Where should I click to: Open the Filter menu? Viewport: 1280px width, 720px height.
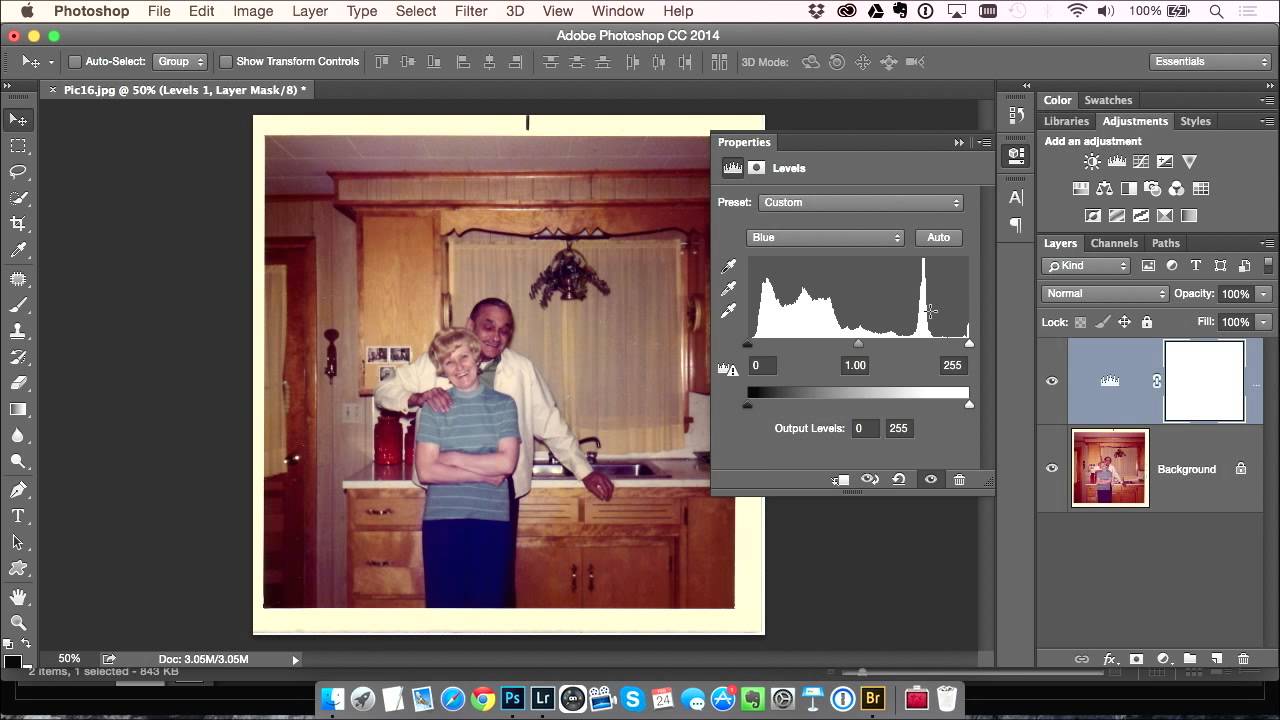(471, 11)
